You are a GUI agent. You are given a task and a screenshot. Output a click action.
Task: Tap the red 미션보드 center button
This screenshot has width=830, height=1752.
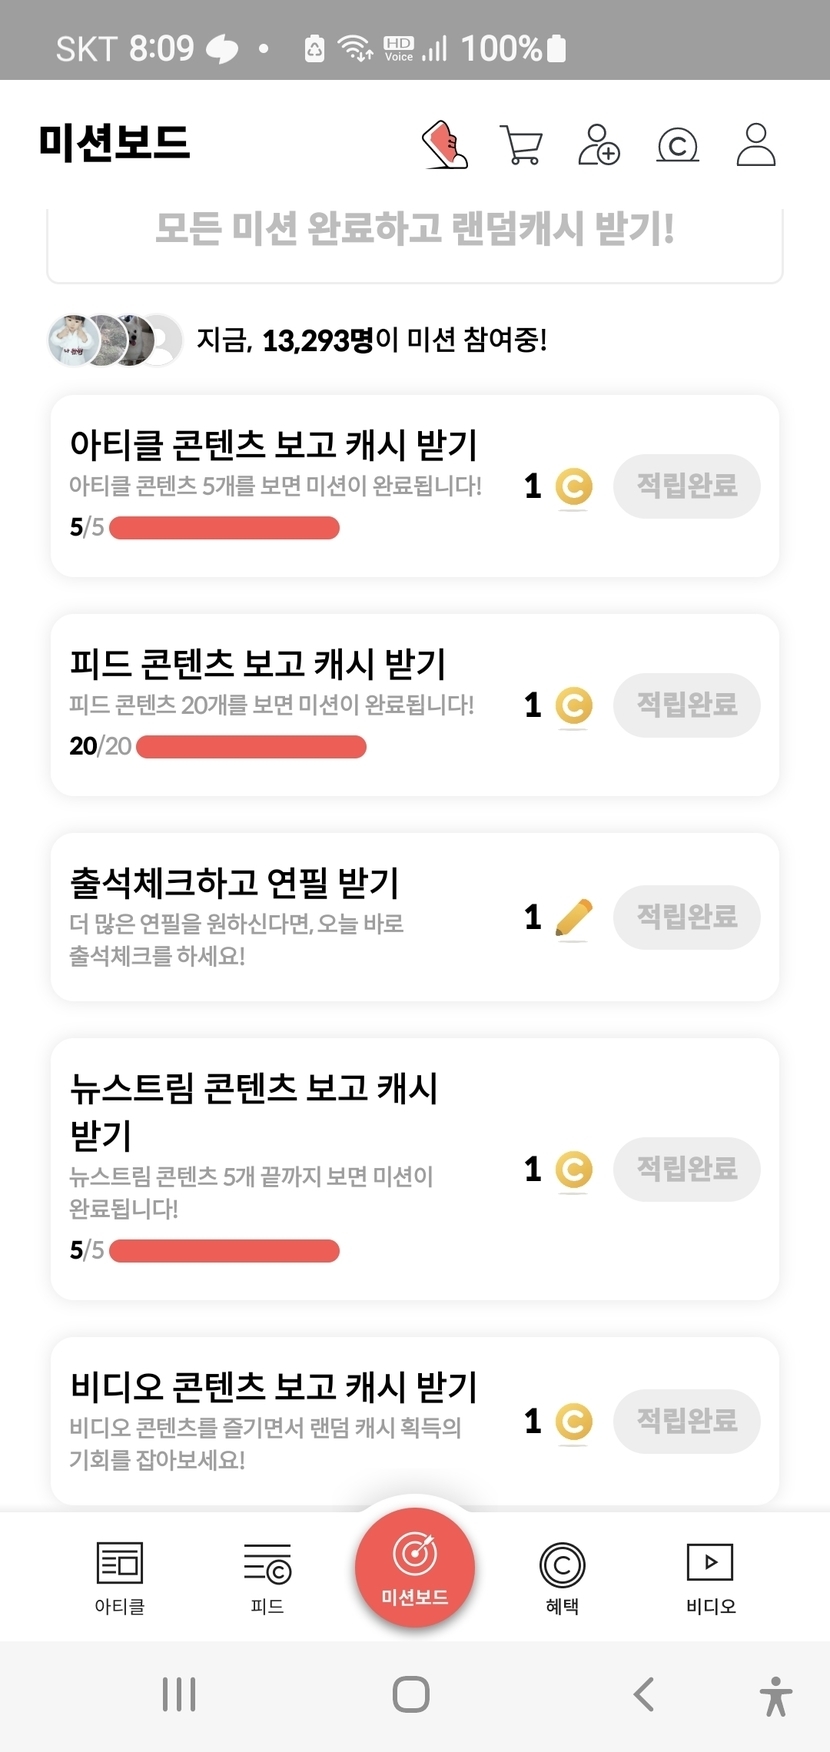[415, 1567]
